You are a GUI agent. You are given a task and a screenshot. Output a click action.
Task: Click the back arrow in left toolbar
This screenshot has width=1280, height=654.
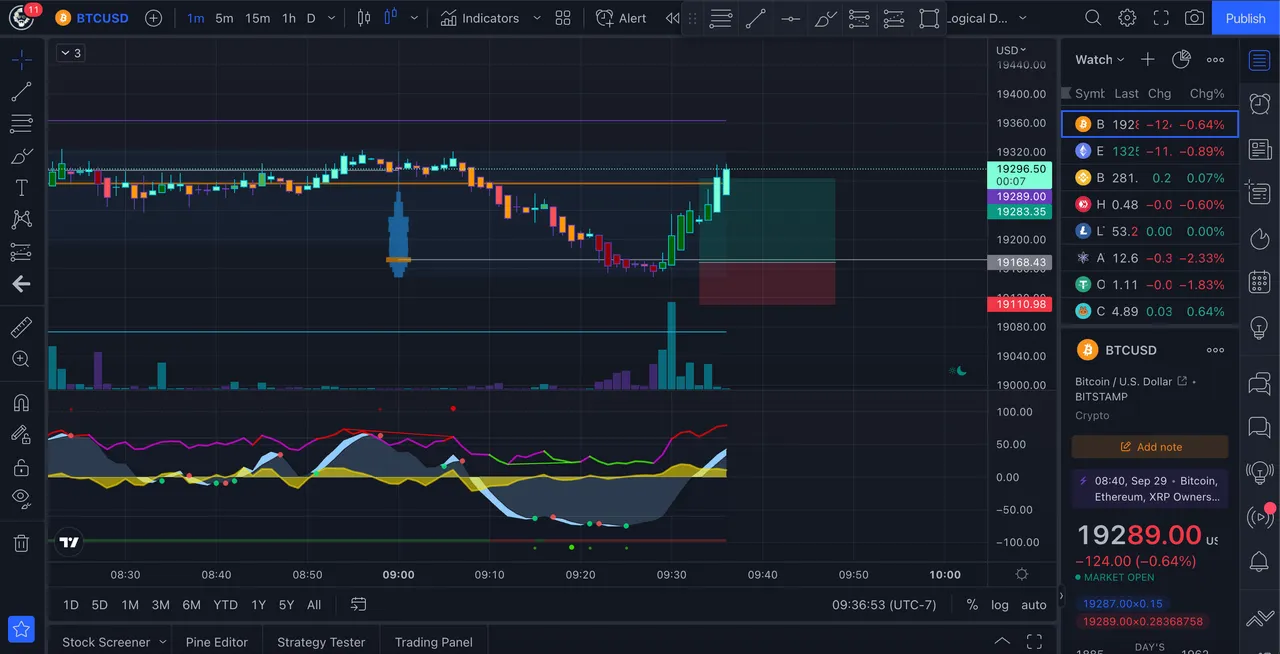[21, 284]
